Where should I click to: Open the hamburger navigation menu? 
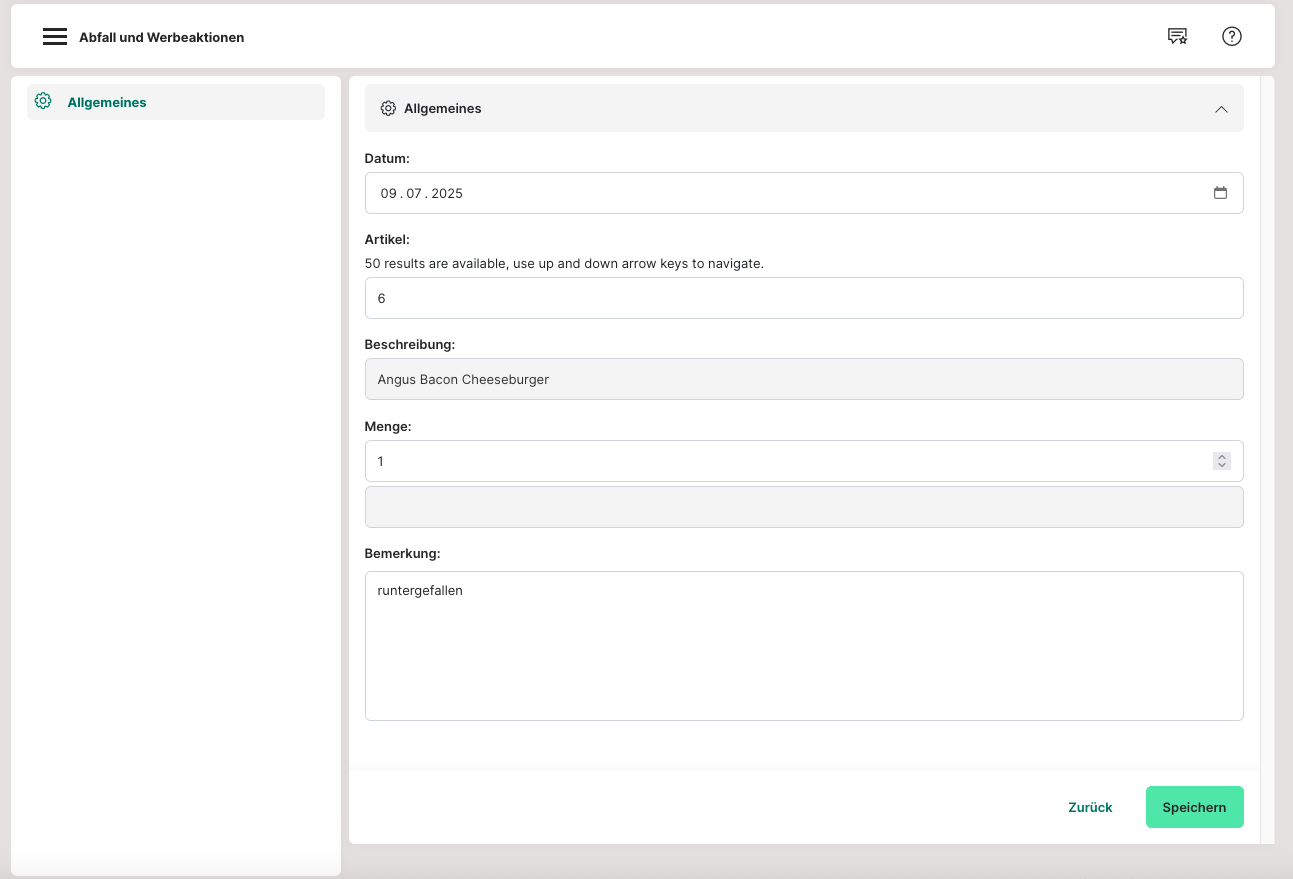coord(55,37)
